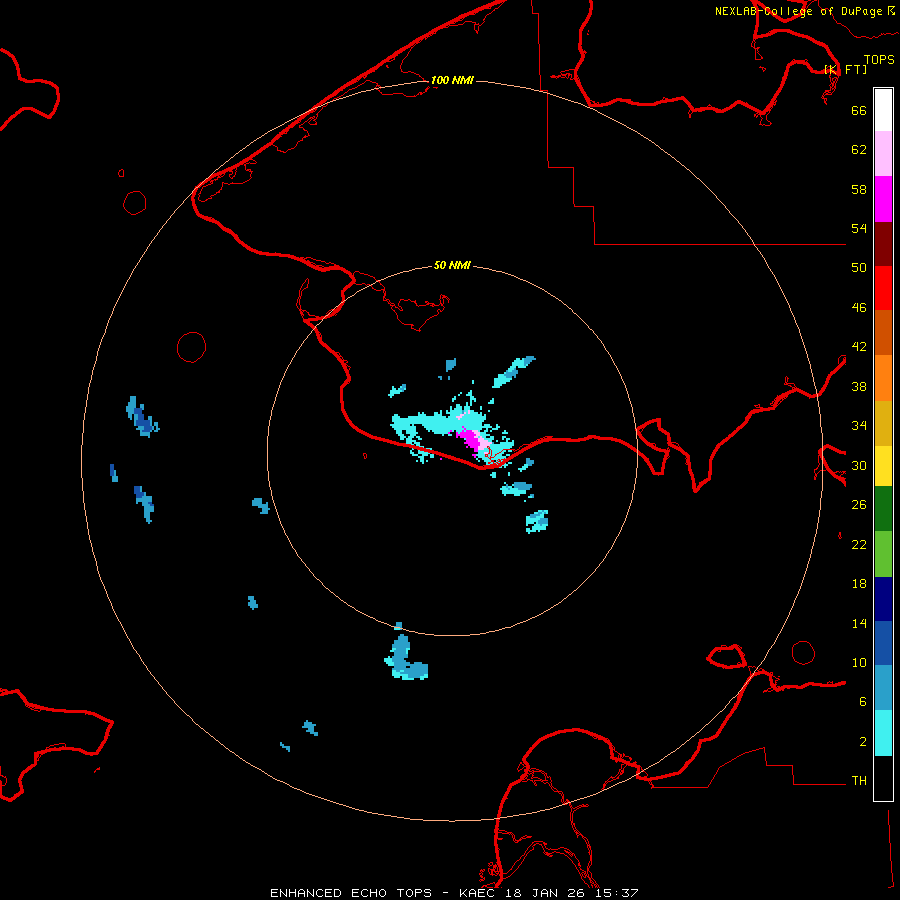Click the "[K FT]" units label

click(x=846, y=69)
